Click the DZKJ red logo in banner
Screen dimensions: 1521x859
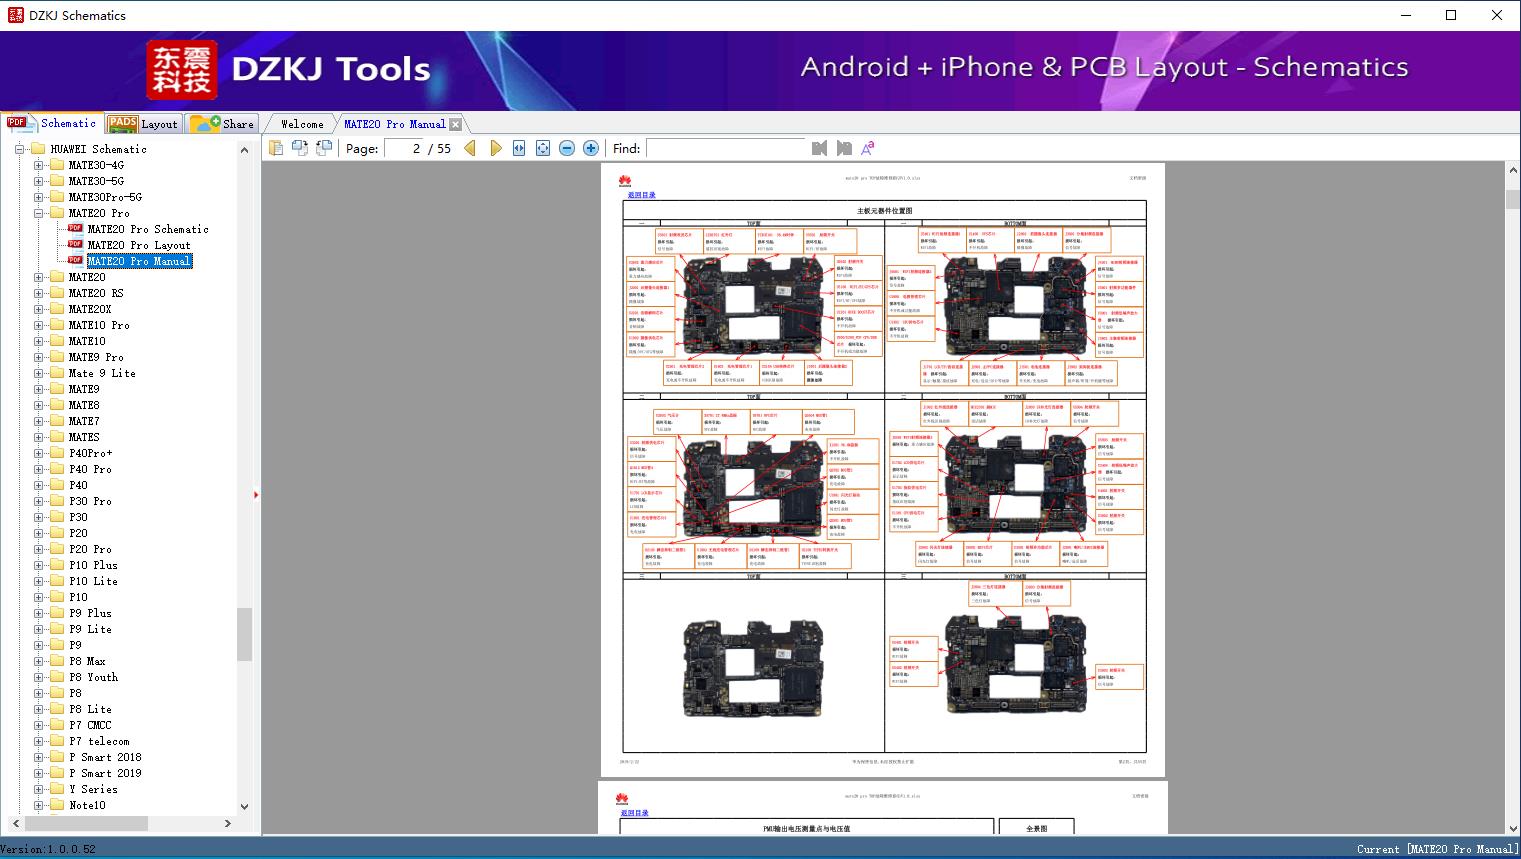click(x=181, y=69)
